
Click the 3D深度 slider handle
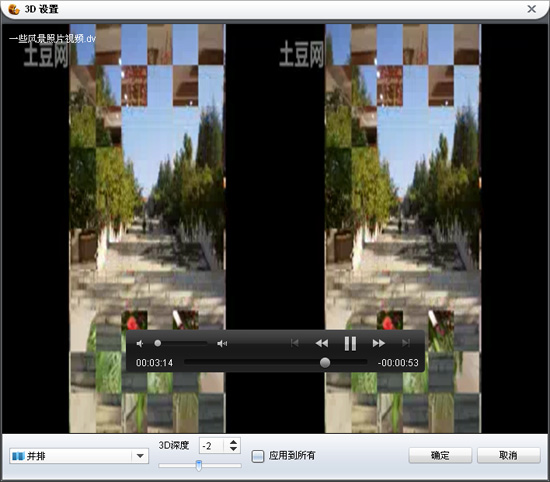tap(199, 466)
